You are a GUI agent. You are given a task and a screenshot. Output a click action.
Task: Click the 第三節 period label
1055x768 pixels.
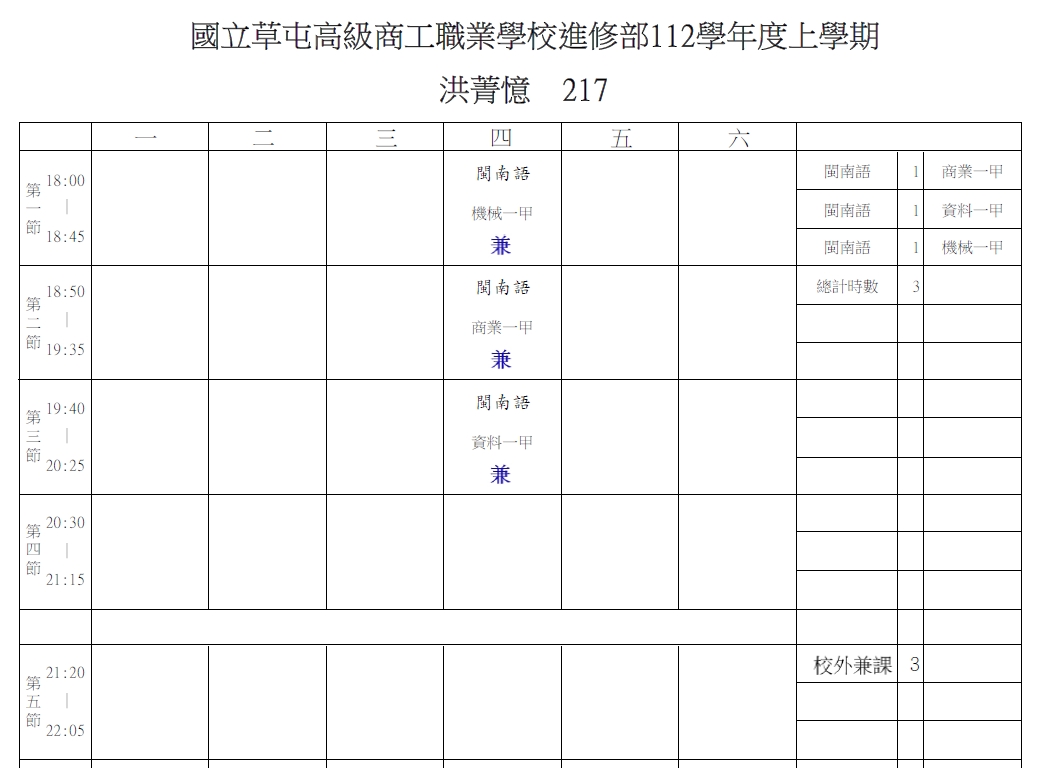click(x=34, y=435)
